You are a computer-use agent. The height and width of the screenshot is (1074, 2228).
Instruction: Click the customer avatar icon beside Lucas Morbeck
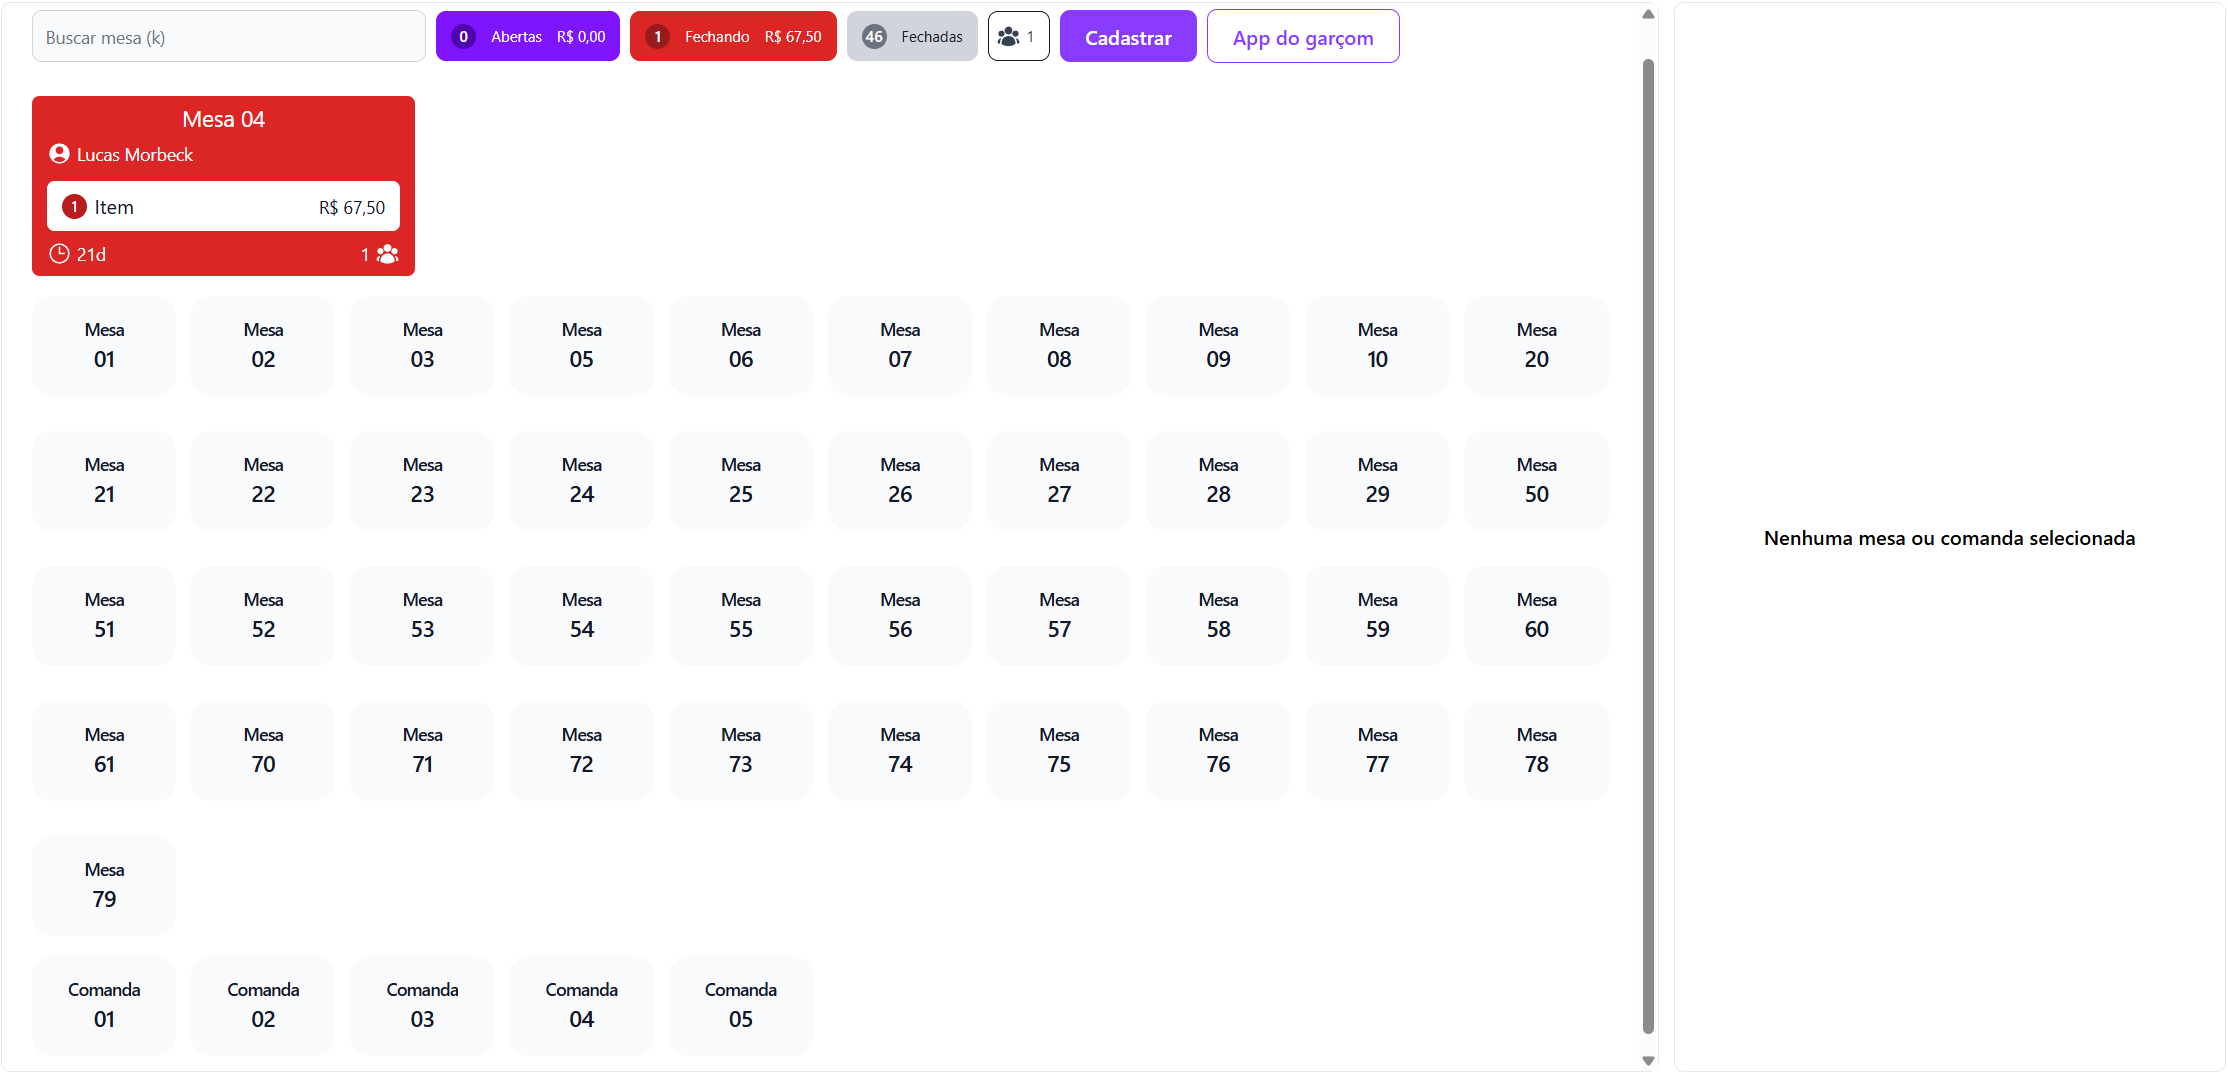coord(59,154)
